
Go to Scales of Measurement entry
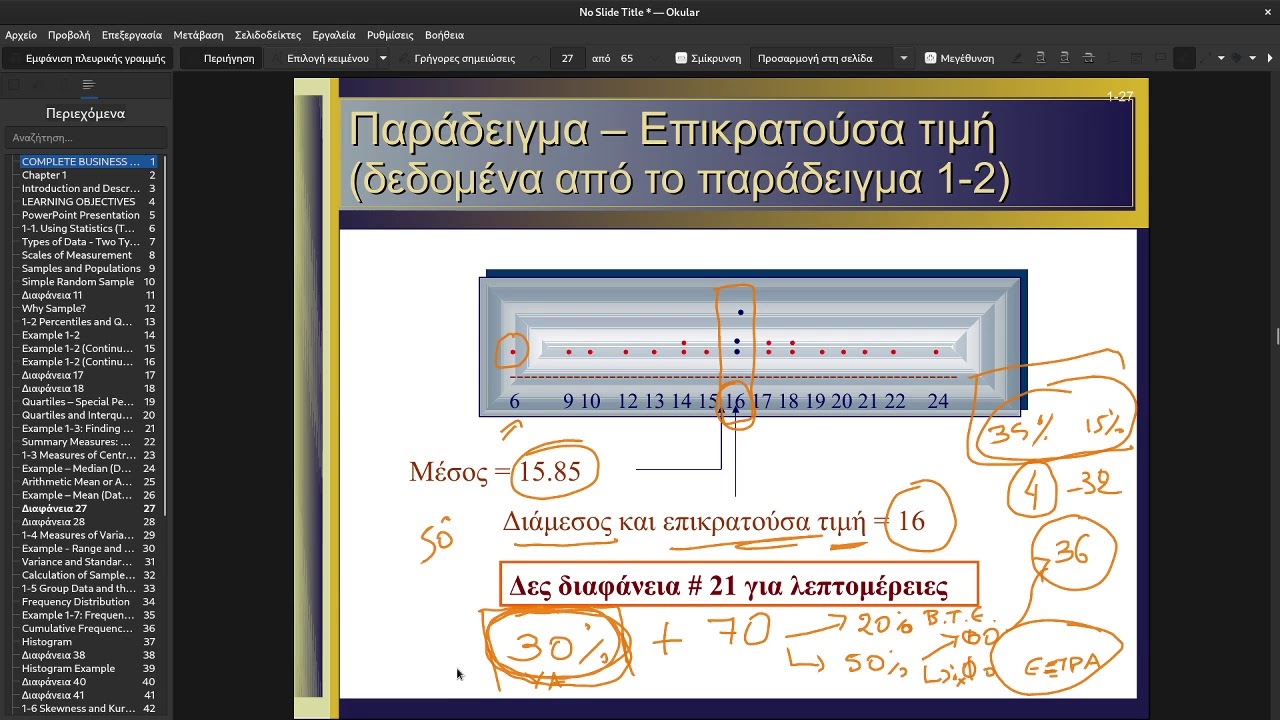89,255
